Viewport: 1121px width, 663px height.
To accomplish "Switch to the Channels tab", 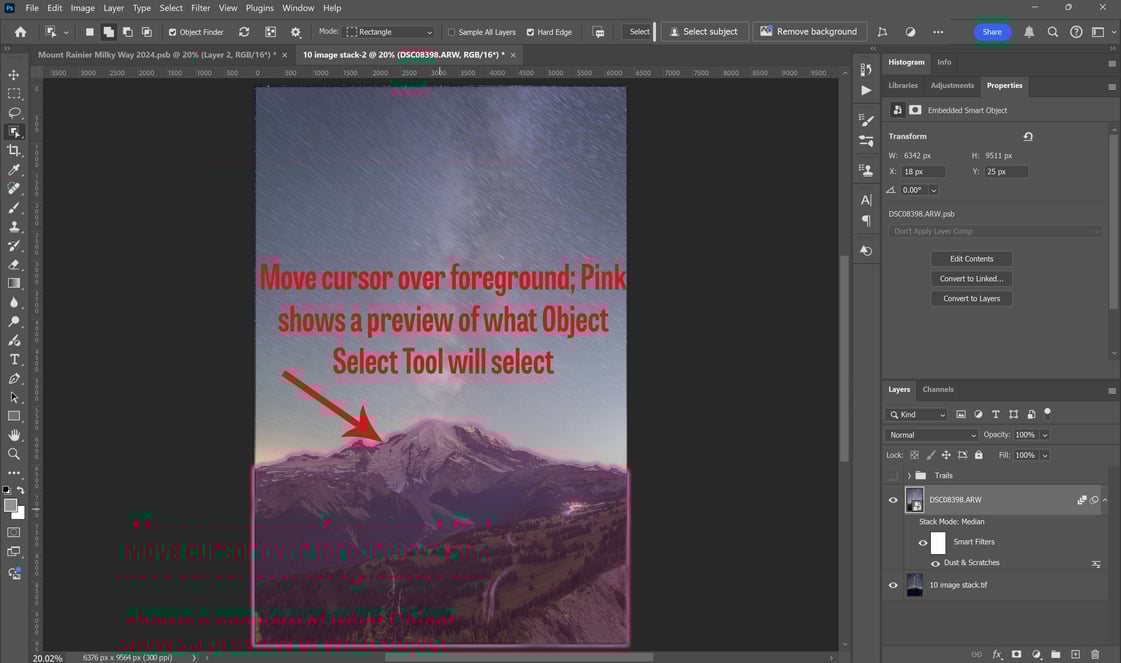I will 938,390.
